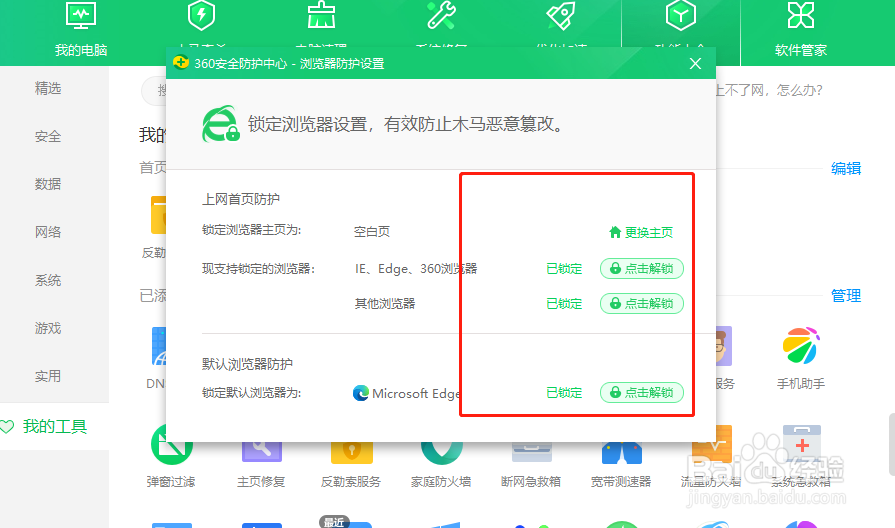
Task: Click the cube function icon in top bar
Action: [680, 16]
